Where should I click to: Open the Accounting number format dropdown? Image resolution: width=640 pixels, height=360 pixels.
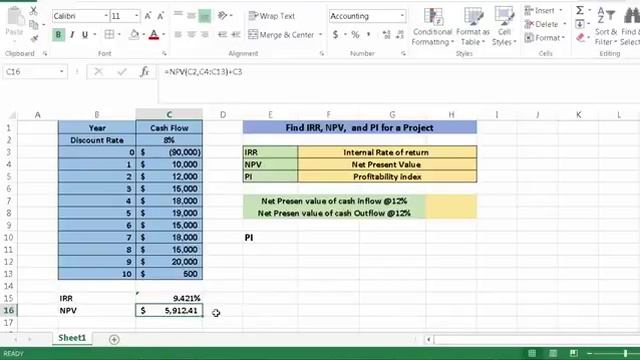[x=402, y=16]
